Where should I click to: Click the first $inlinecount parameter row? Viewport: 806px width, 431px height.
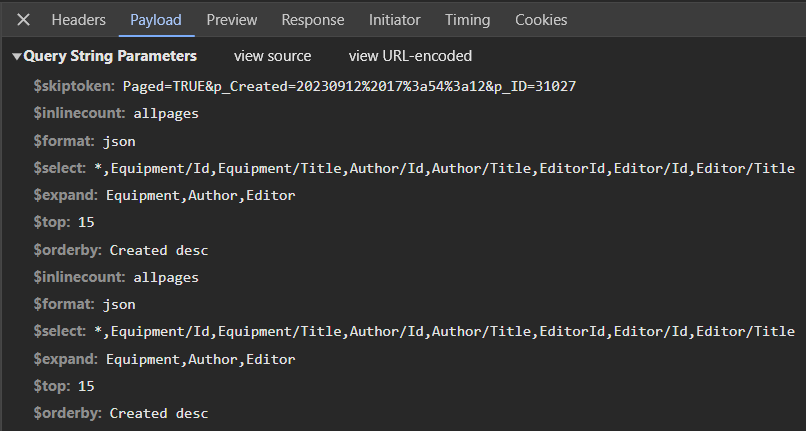tap(116, 114)
